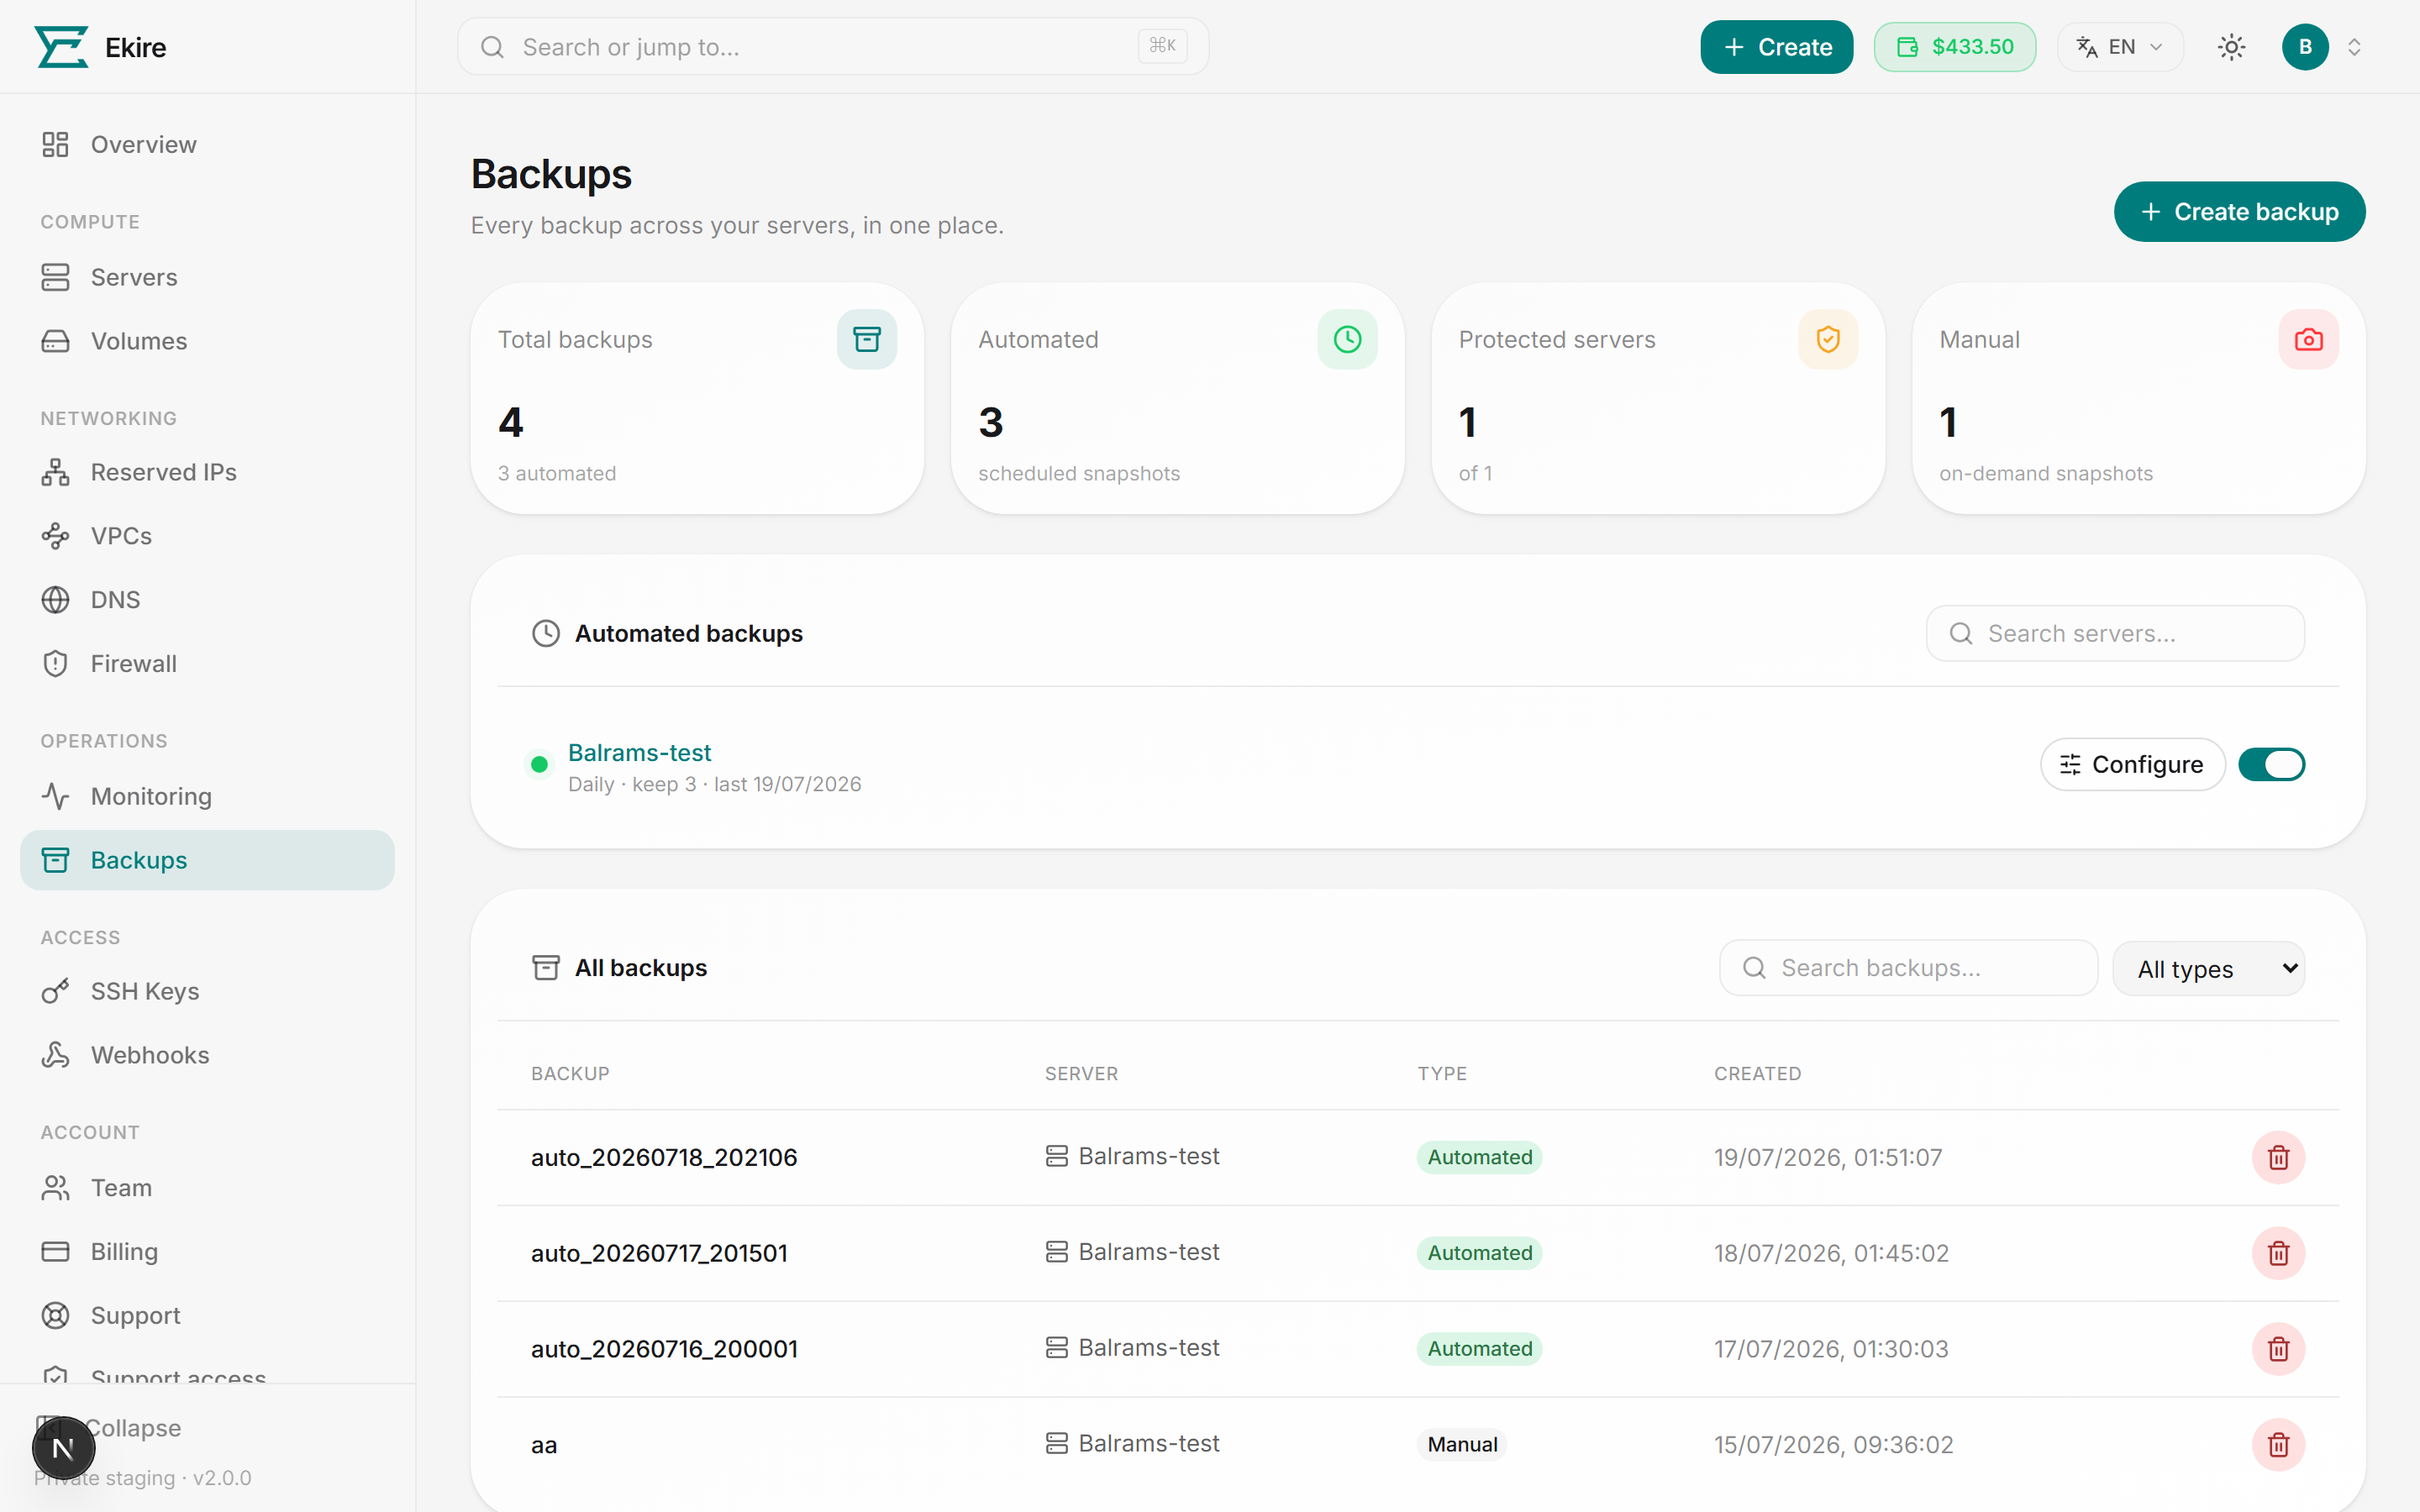Delete backup auto_20260717_201501

(x=2278, y=1253)
